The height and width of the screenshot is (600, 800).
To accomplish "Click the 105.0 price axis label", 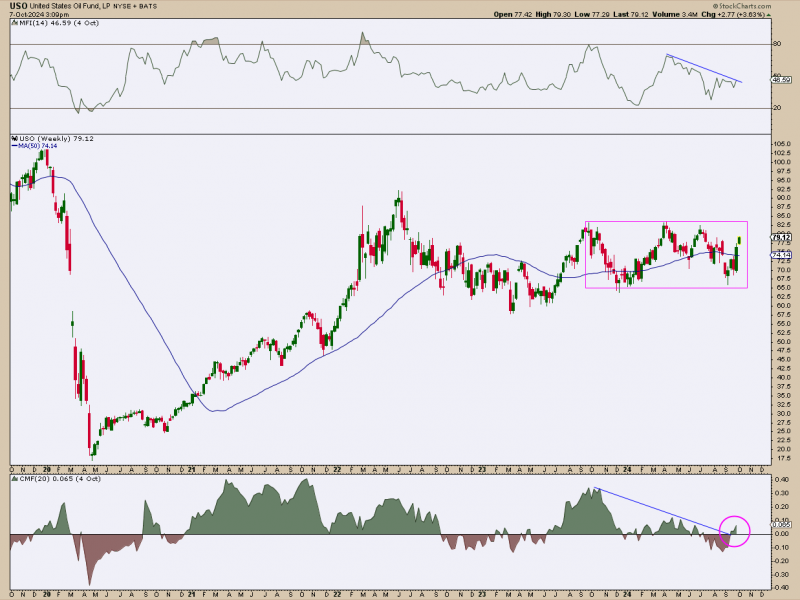I will [x=782, y=144].
